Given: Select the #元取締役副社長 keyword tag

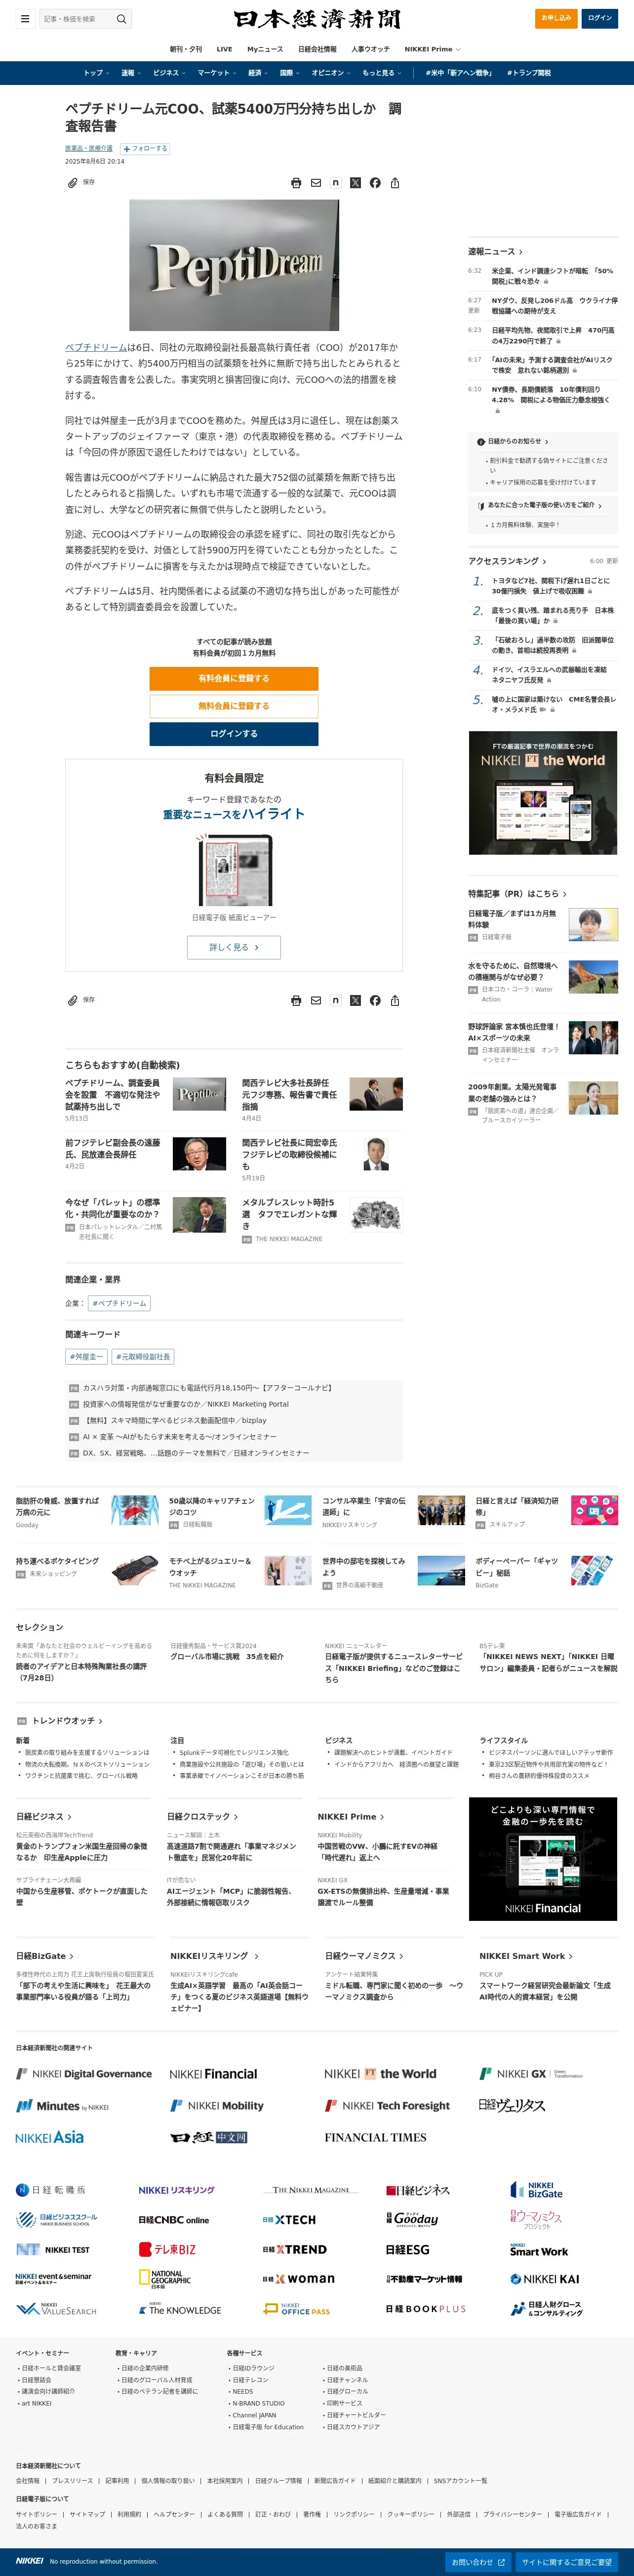Looking at the screenshot, I should click(x=143, y=1357).
